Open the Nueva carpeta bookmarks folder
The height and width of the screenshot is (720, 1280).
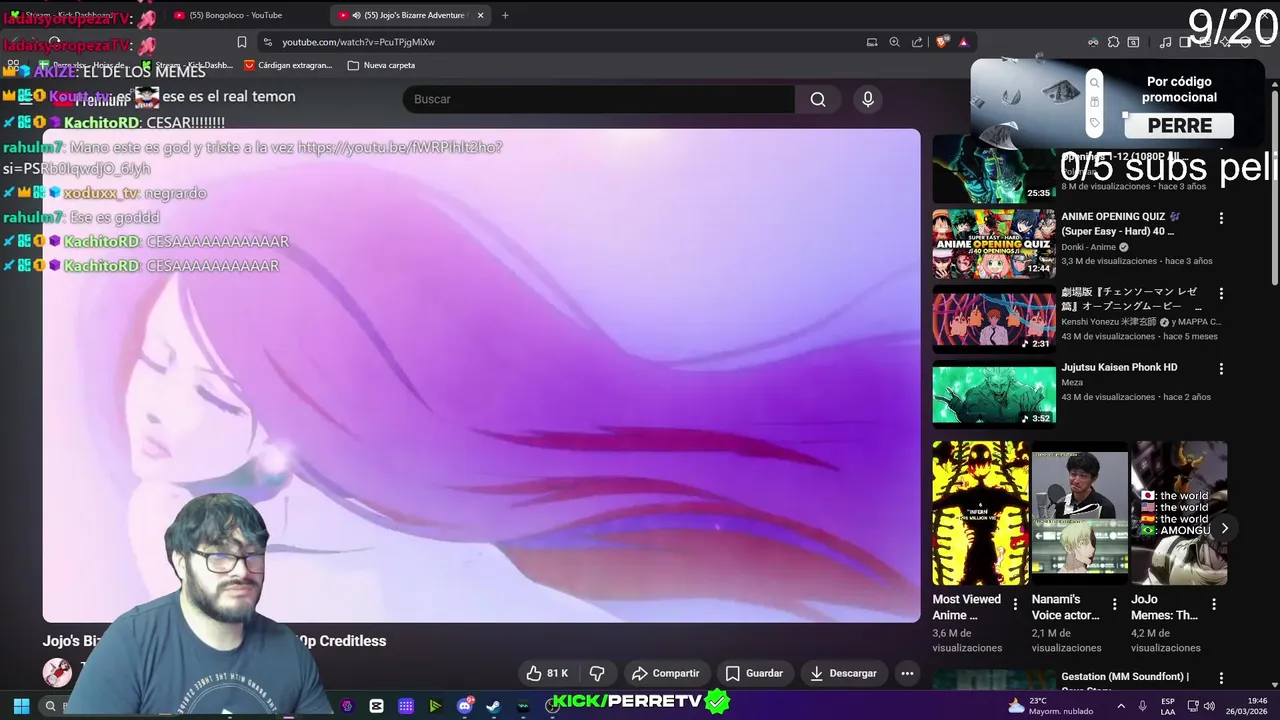pos(381,65)
